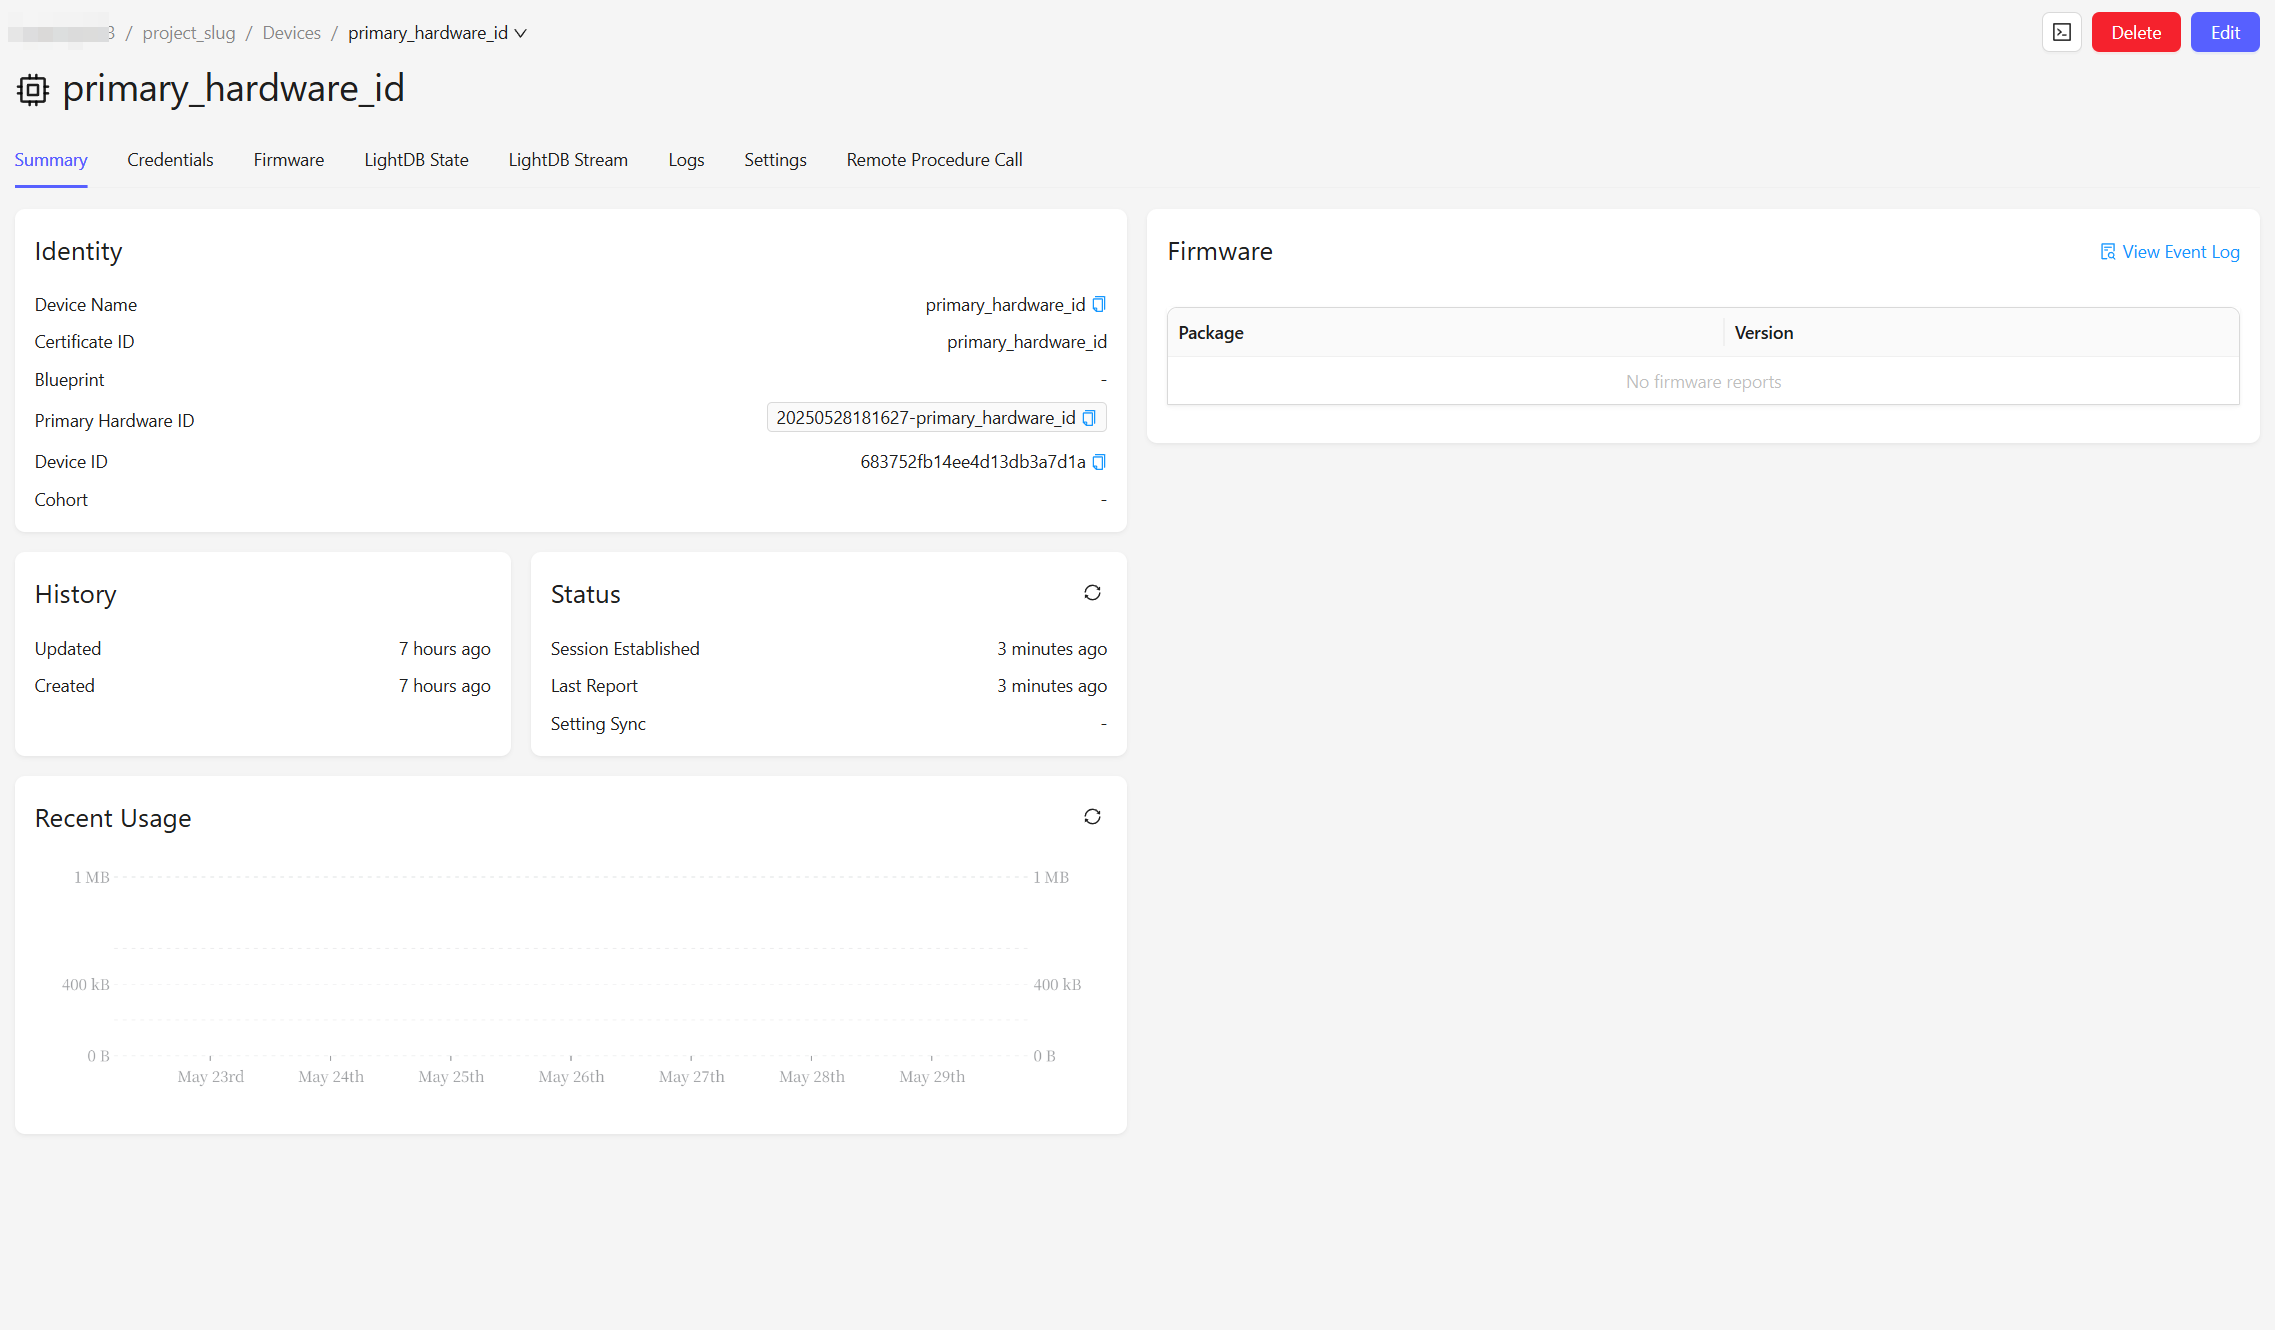Click the May 26th axis label
This screenshot has width=2275, height=1330.
click(571, 1077)
